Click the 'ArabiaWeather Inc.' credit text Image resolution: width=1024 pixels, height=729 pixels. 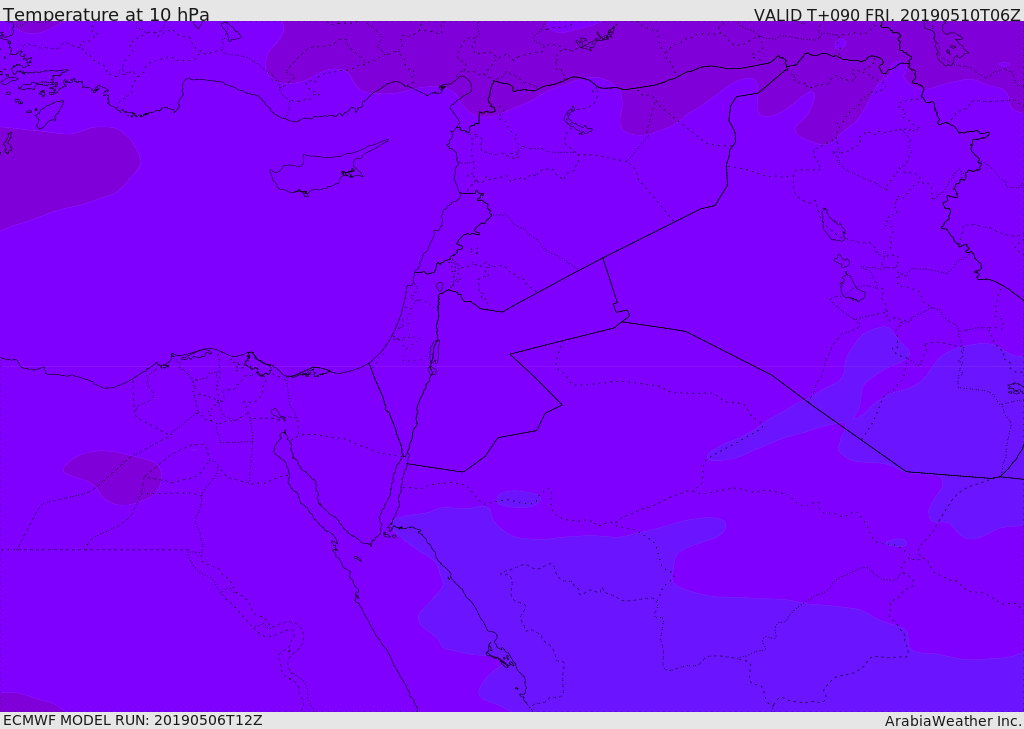point(953,721)
